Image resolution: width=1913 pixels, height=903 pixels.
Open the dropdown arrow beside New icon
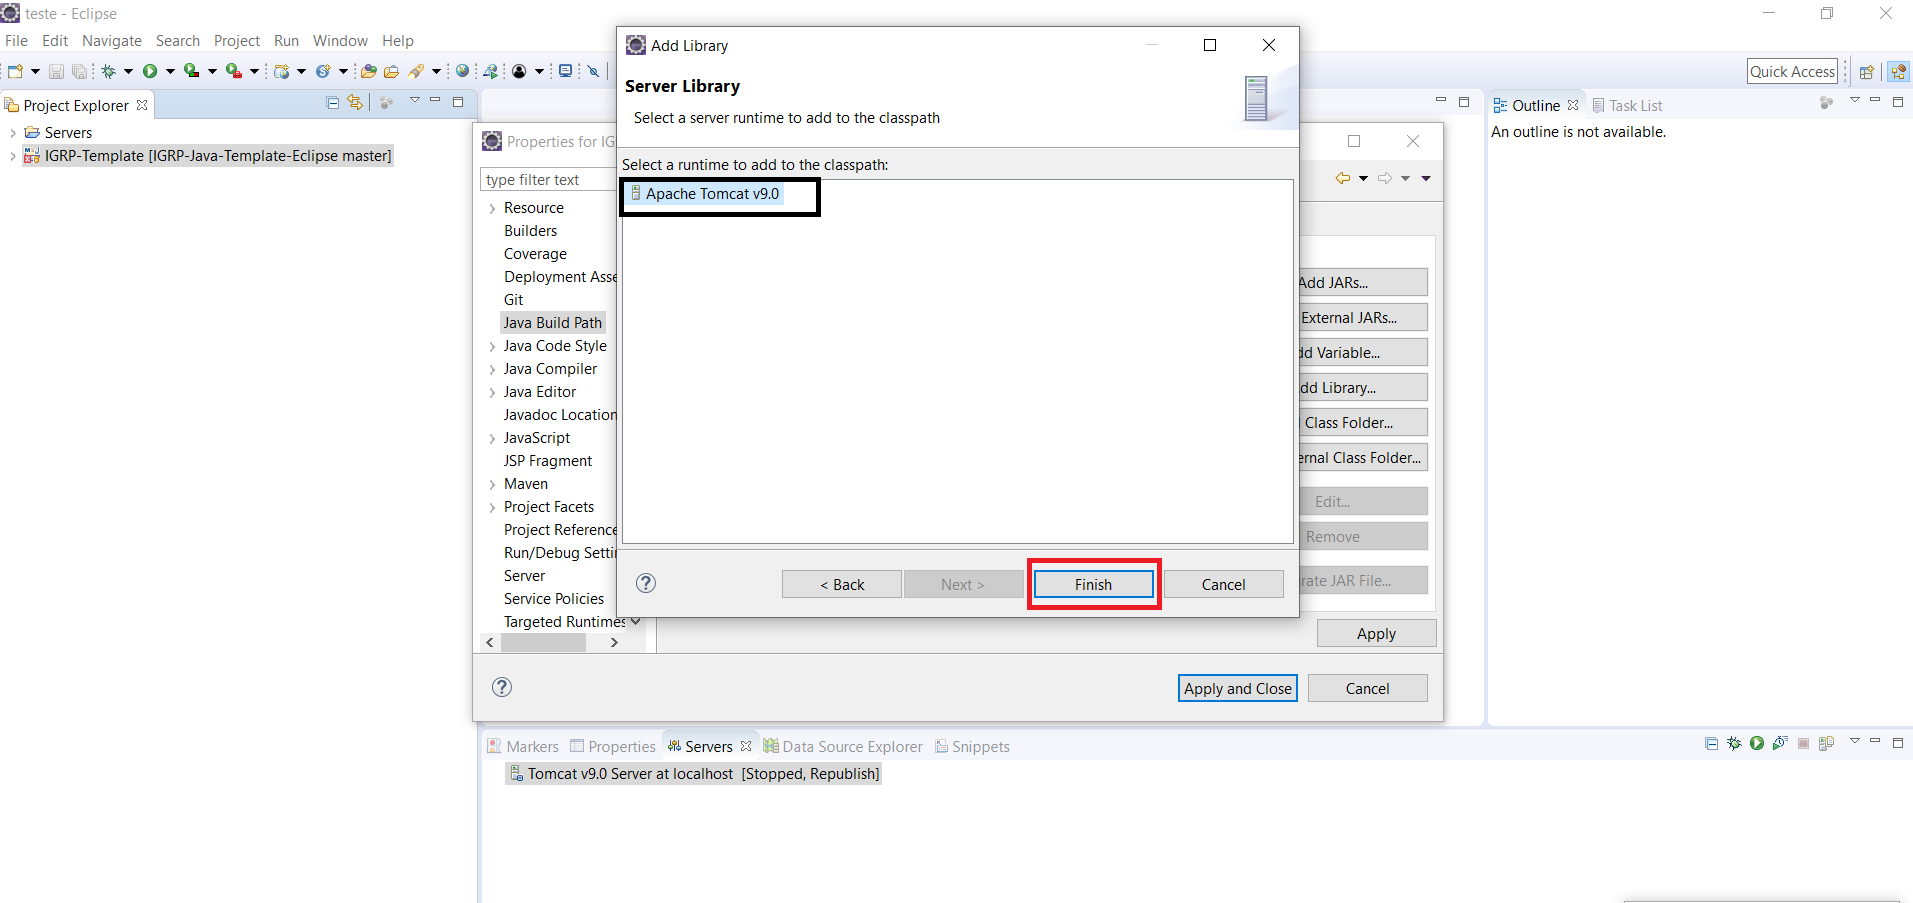pos(35,71)
